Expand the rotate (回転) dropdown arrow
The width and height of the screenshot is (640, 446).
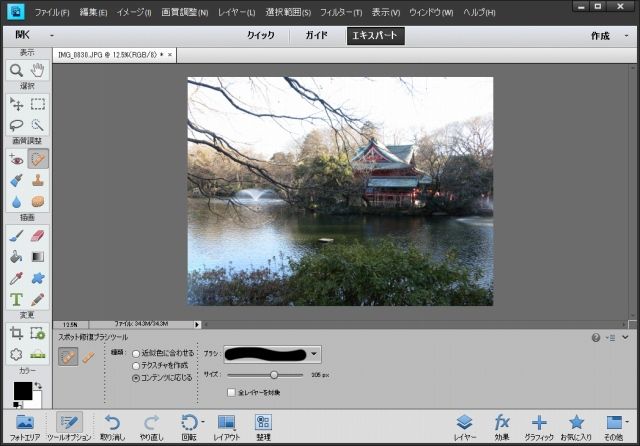point(203,422)
